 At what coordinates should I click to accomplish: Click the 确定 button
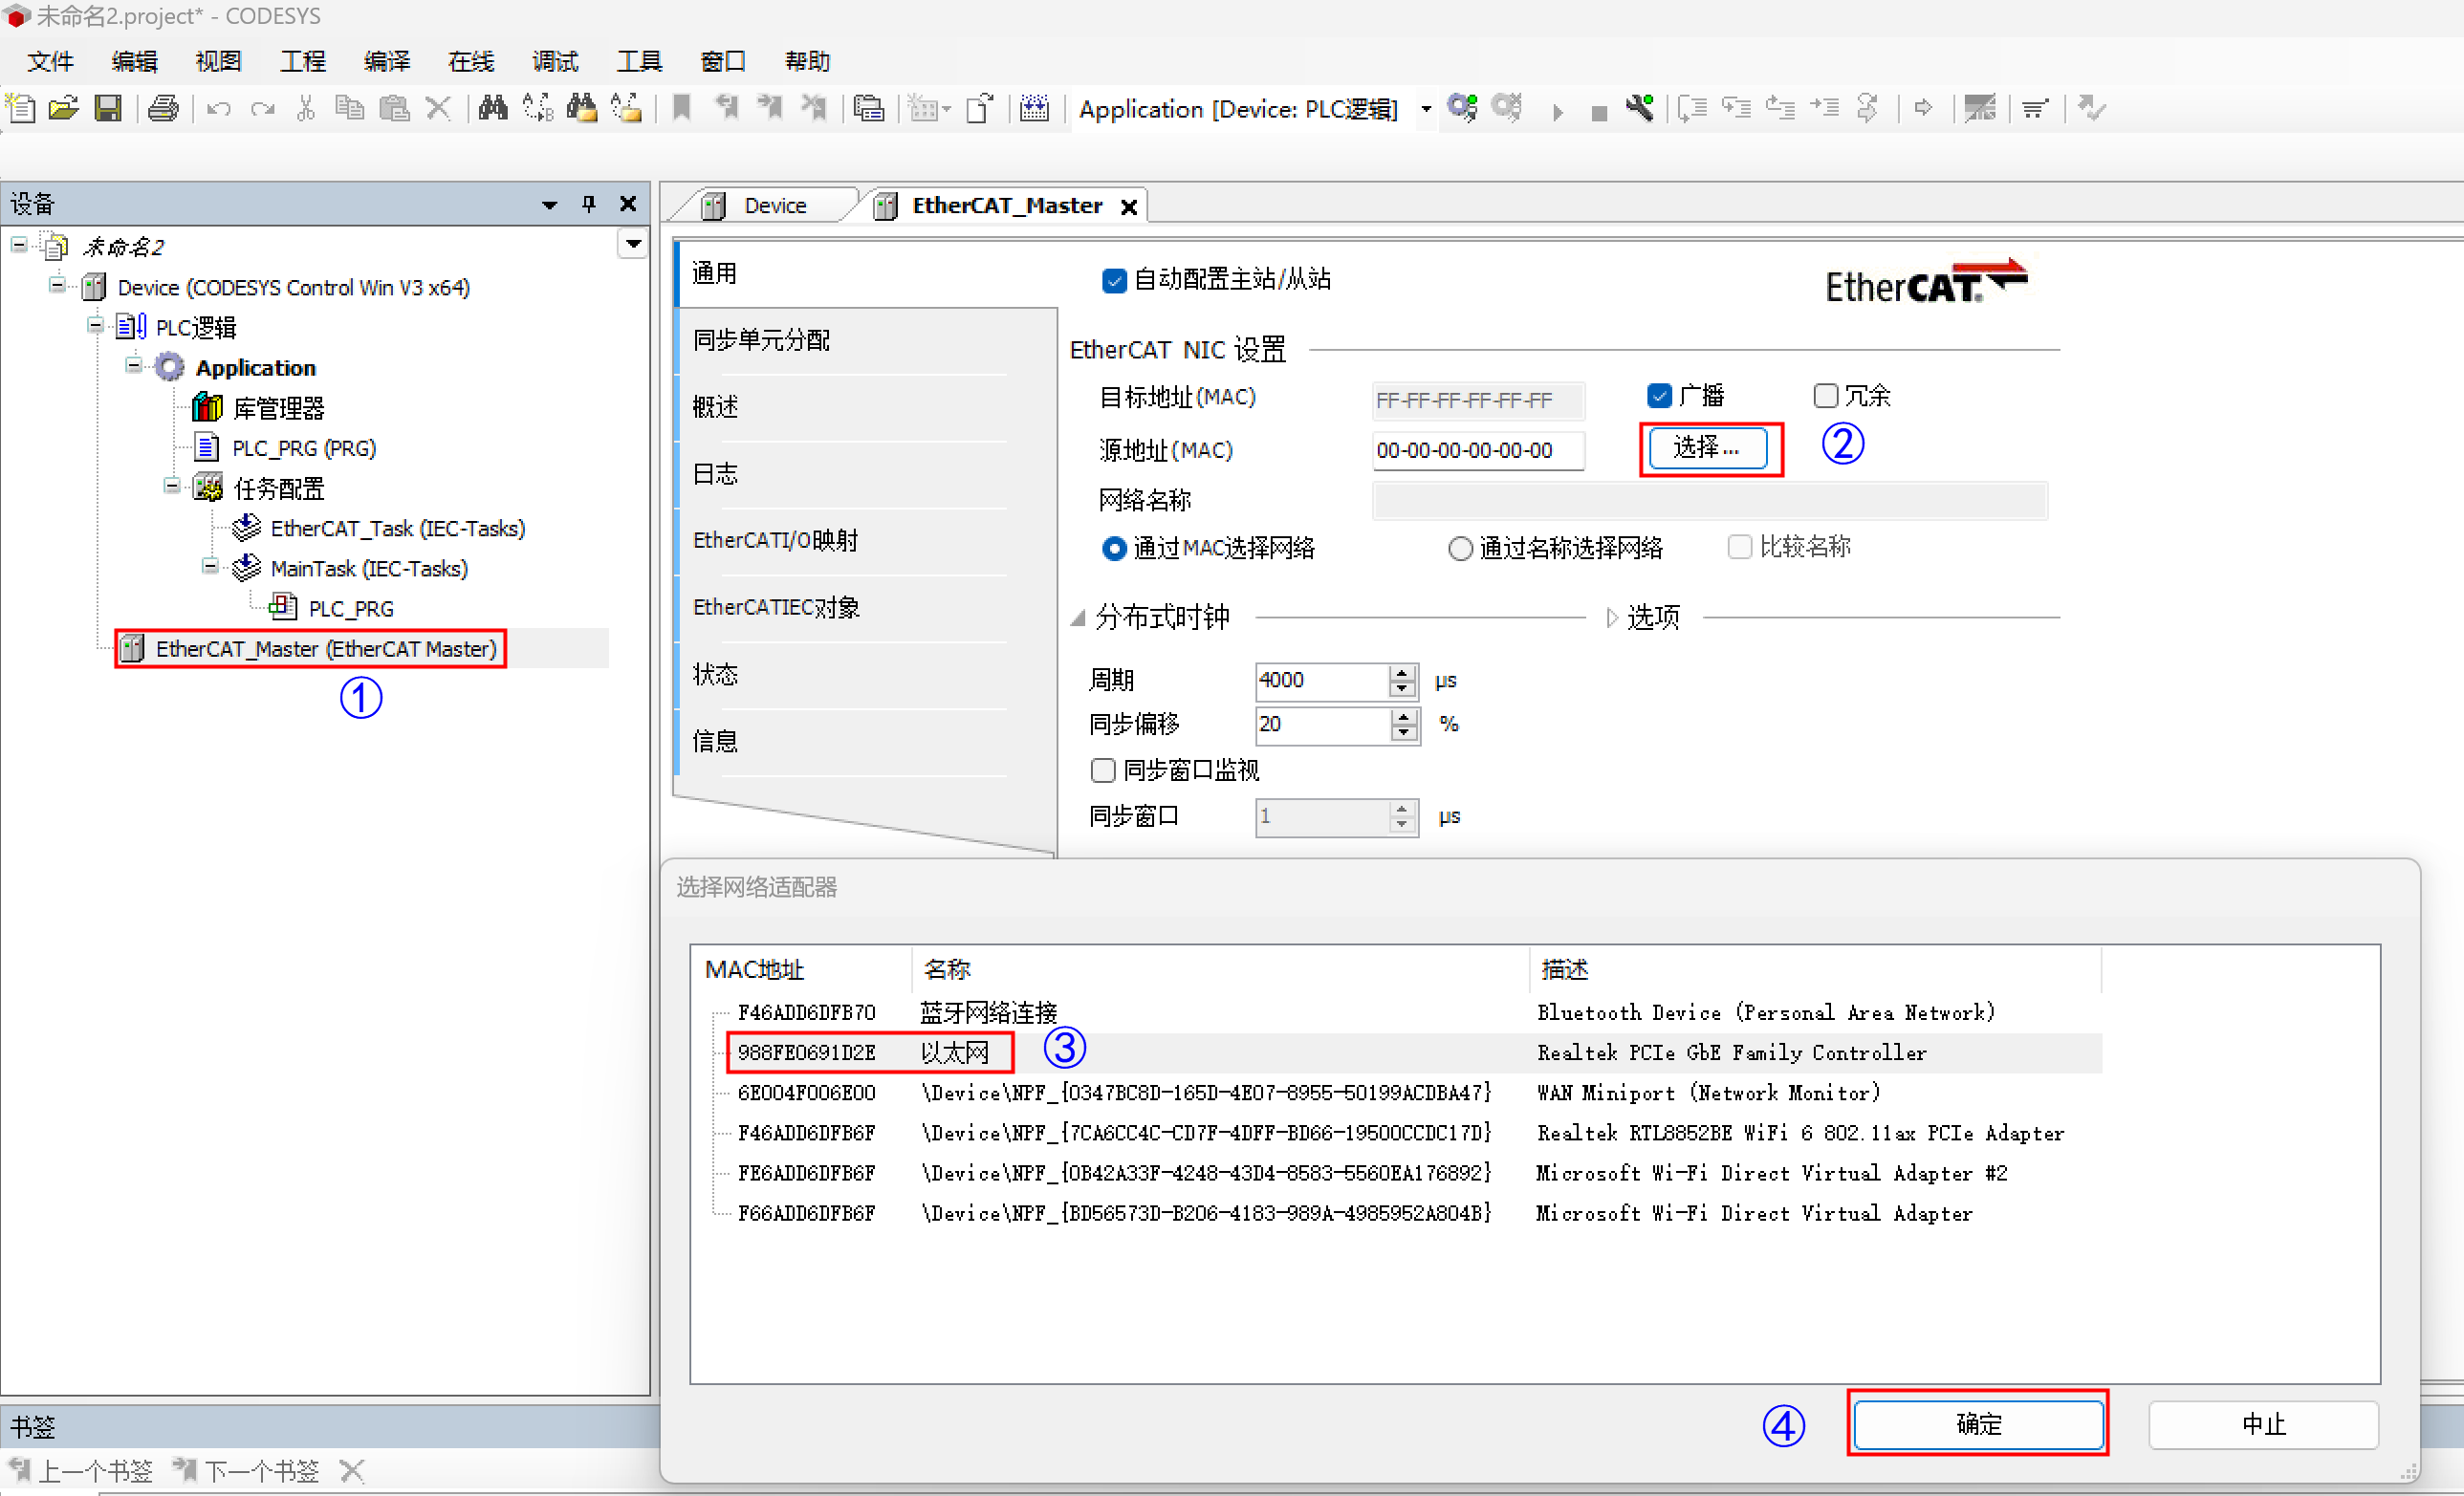click(1977, 1423)
